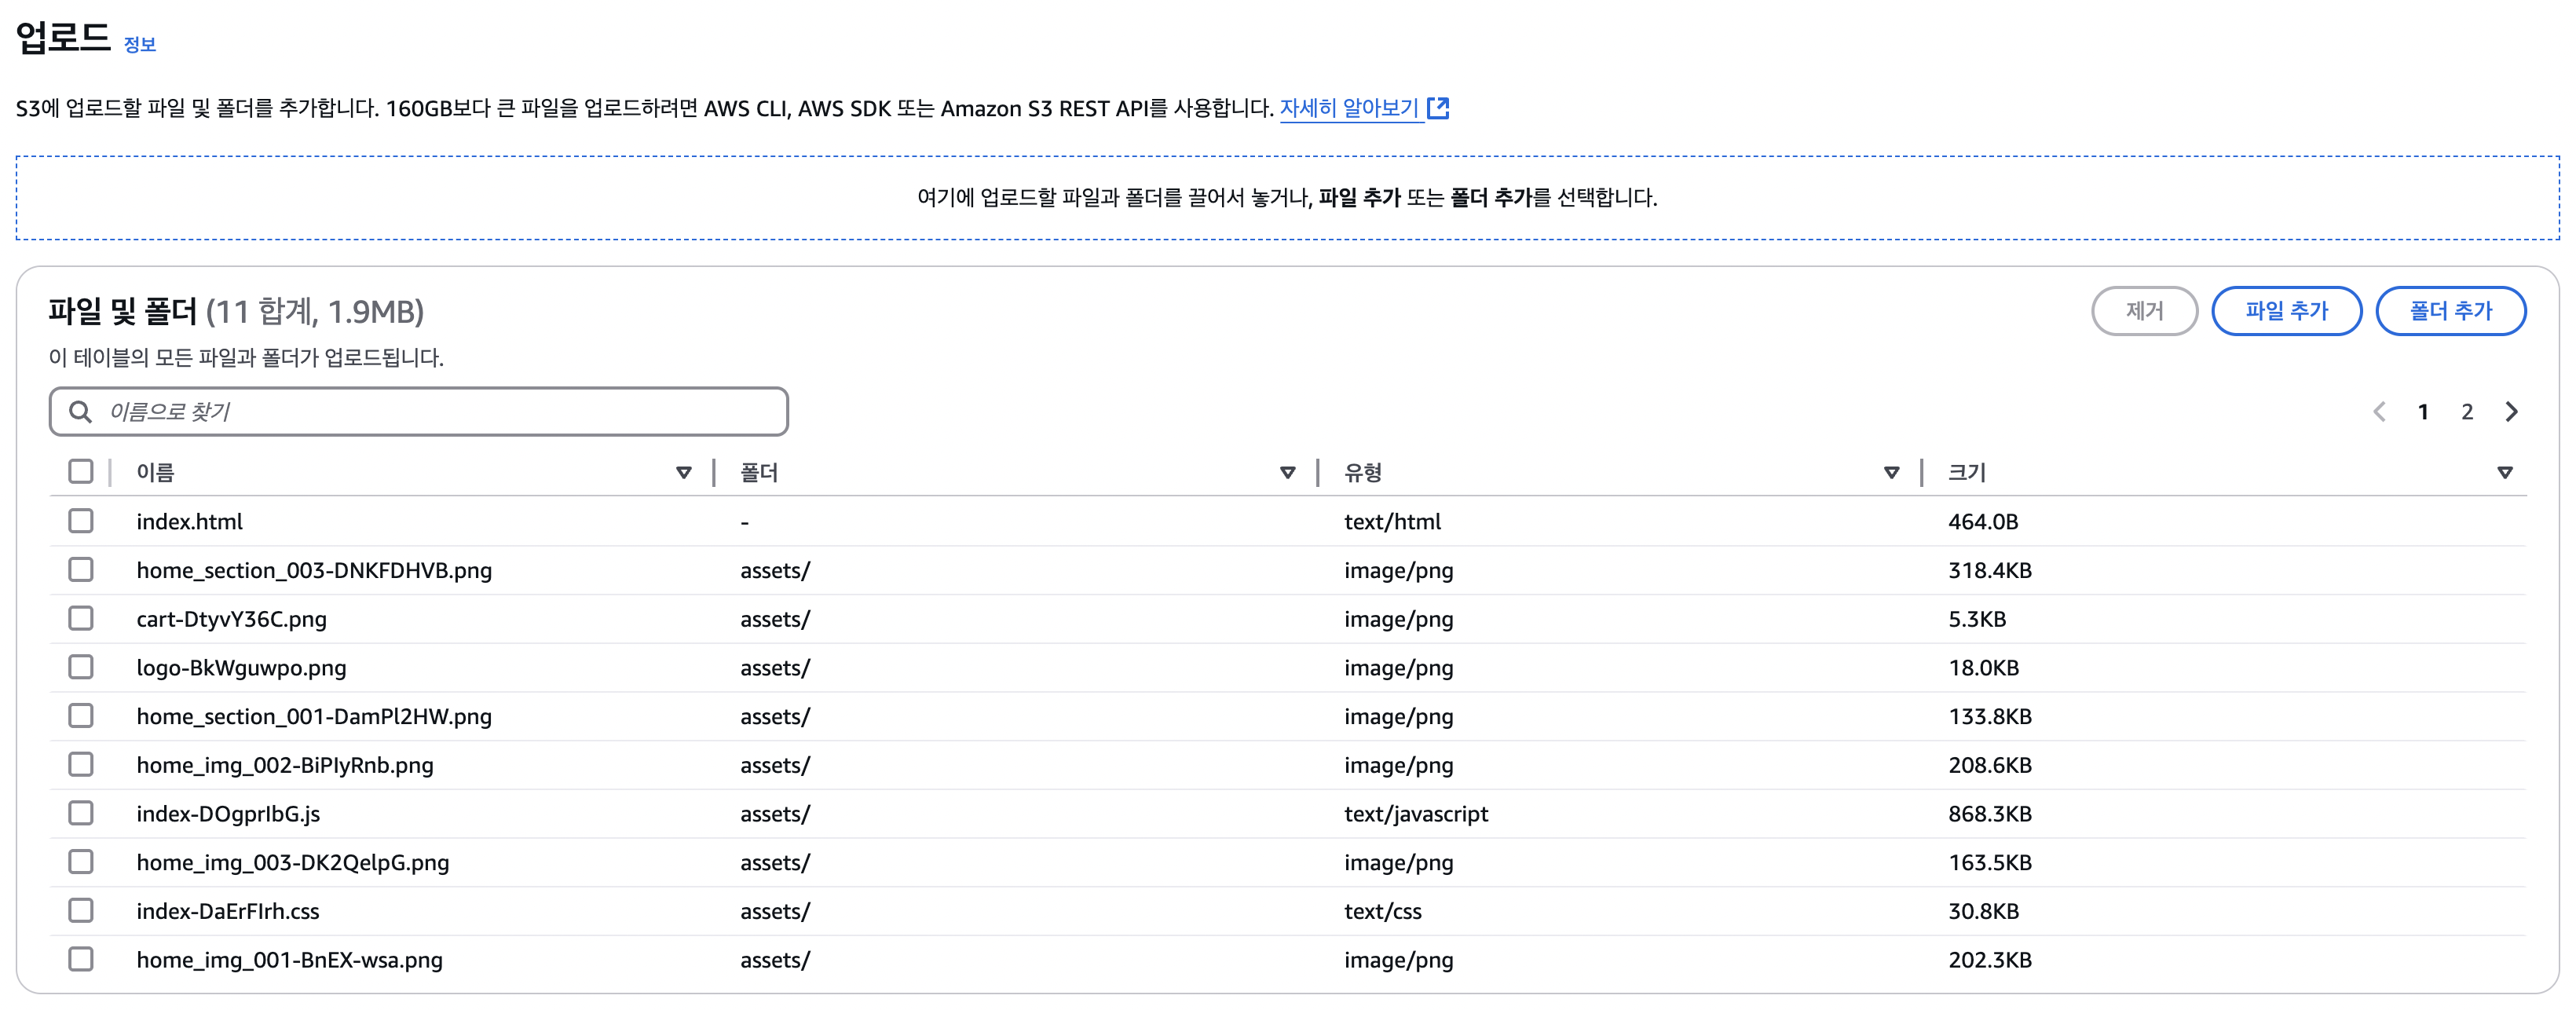Sort by 유형 column arrow
2576x1010 pixels.
pos(1891,472)
